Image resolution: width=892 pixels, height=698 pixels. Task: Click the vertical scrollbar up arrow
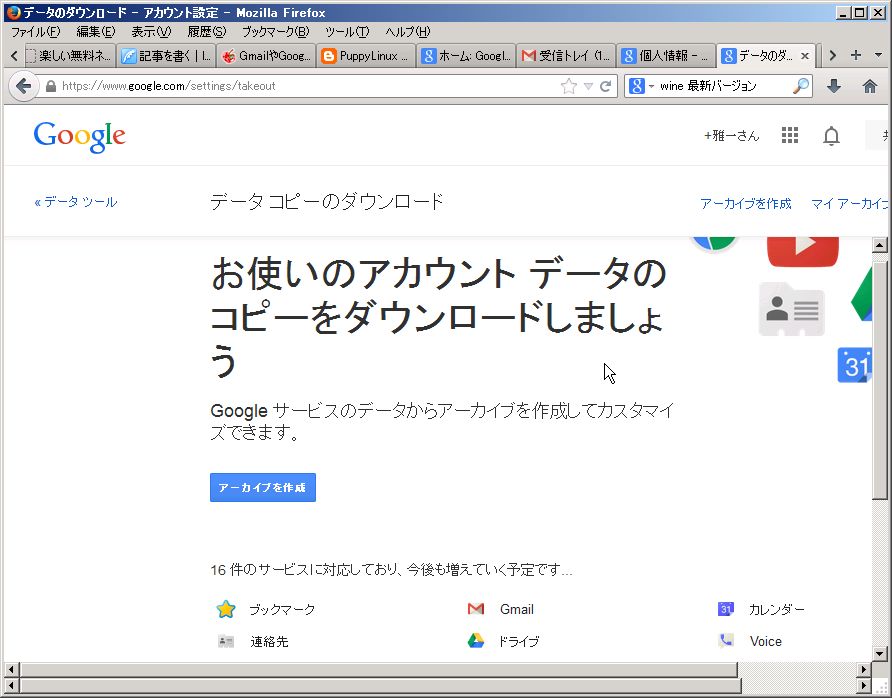[879, 245]
